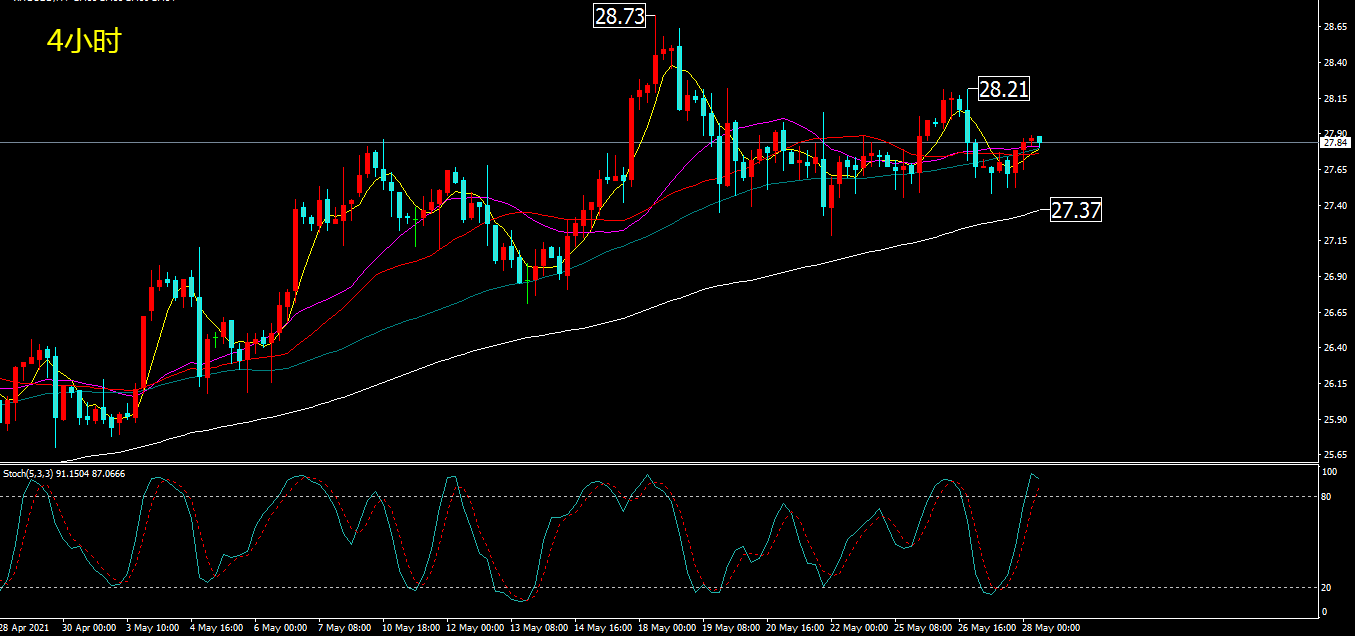Click the 28 Apr 2021 date label
Image resolution: width=1355 pixels, height=636 pixels.
coord(25,628)
